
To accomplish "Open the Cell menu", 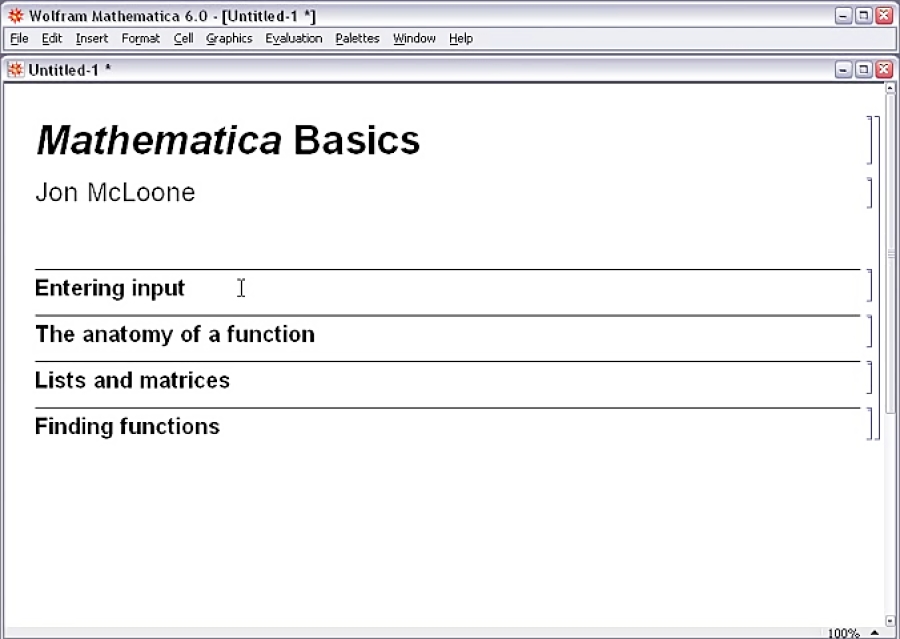I will [x=183, y=39].
